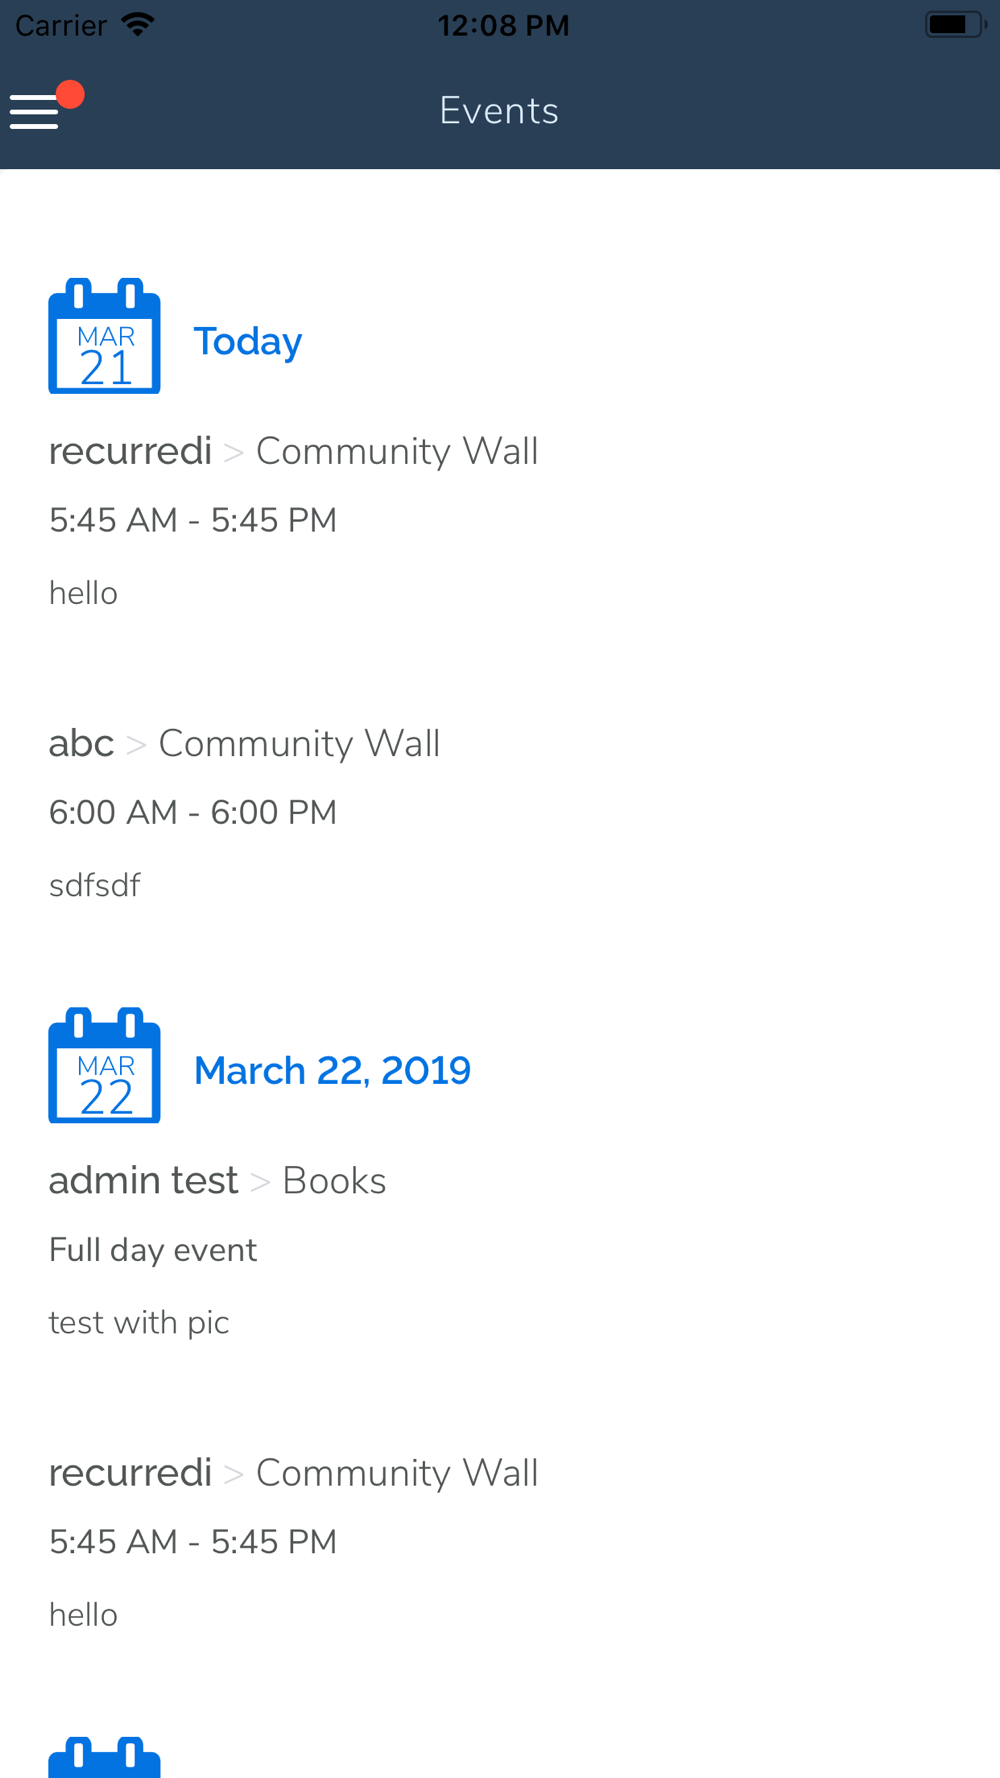Tap the Events page title
The height and width of the screenshot is (1778, 1000).
(499, 111)
